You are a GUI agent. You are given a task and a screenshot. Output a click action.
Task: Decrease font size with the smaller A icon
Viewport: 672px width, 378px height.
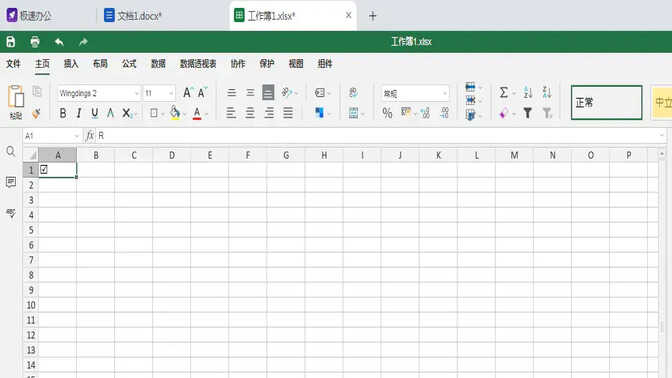pyautogui.click(x=202, y=93)
